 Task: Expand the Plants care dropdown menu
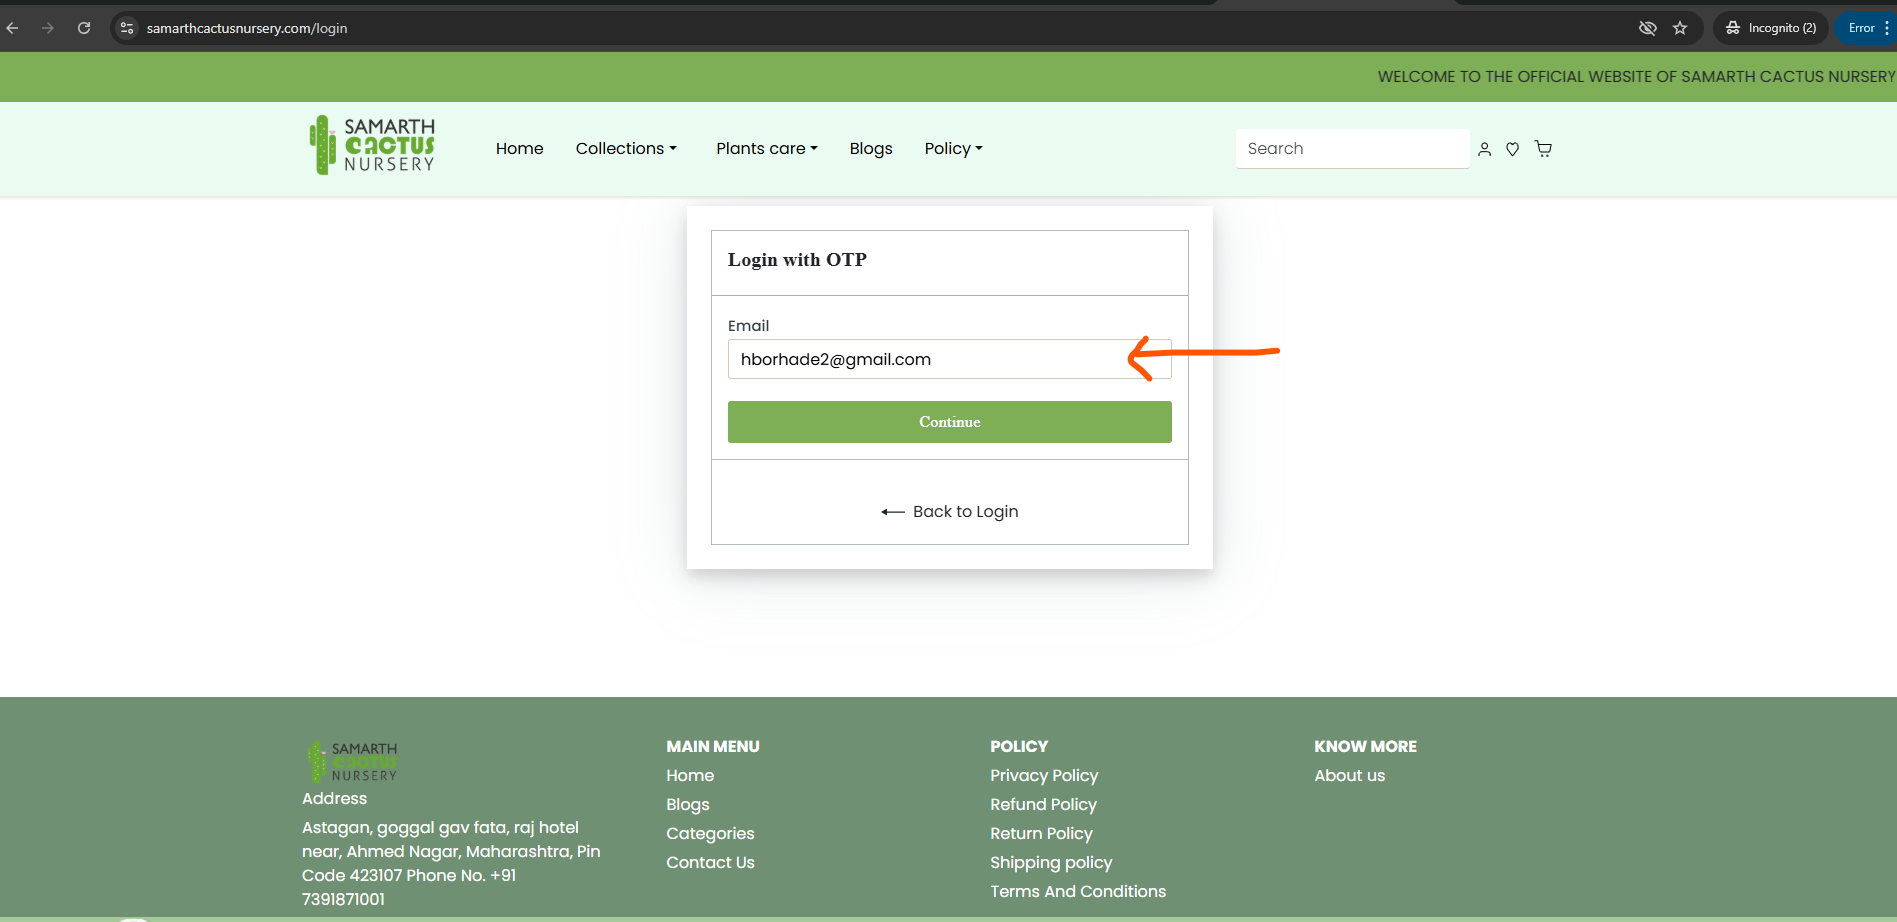pyautogui.click(x=767, y=148)
